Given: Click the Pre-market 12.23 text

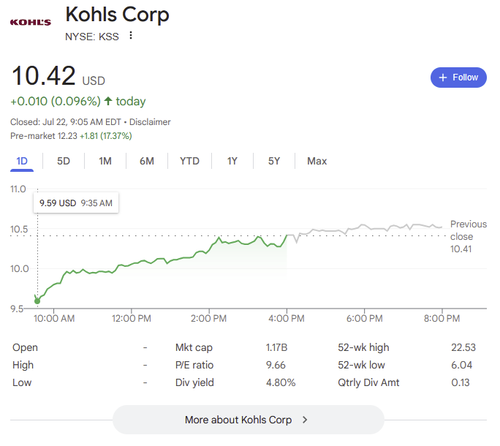Looking at the screenshot, I should pos(44,136).
